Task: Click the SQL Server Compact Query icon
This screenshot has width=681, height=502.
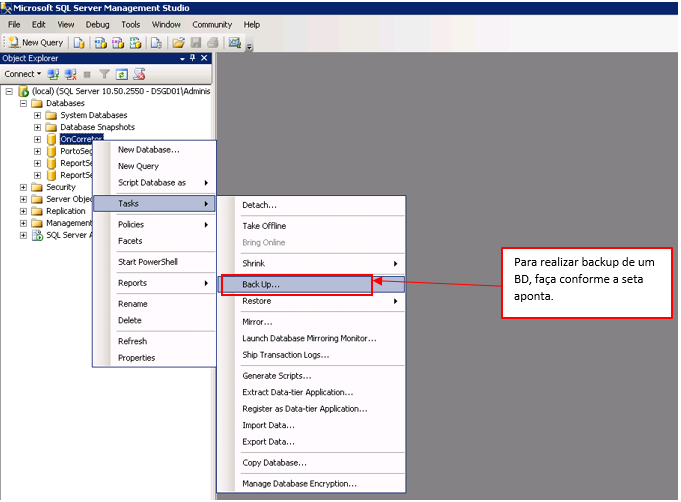Action: tap(156, 43)
